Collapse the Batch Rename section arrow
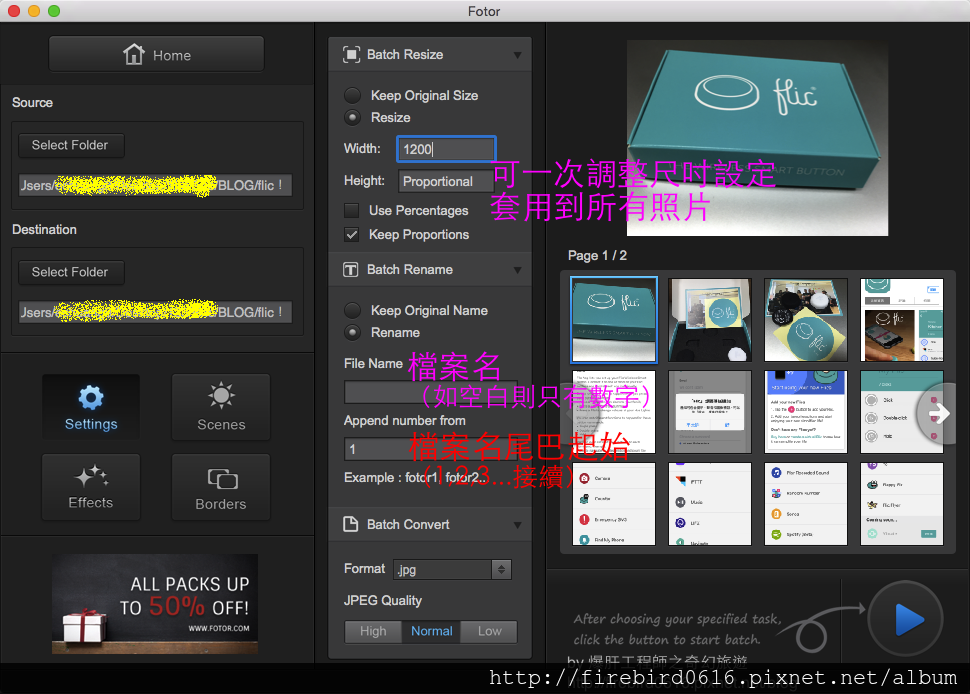 tap(517, 270)
